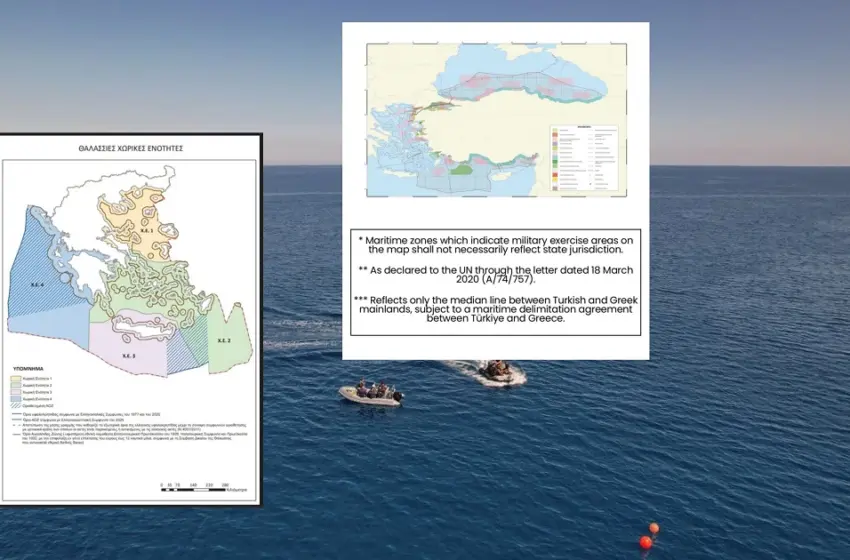
Task: Select the green block south of Turkey
Action: coord(461,169)
